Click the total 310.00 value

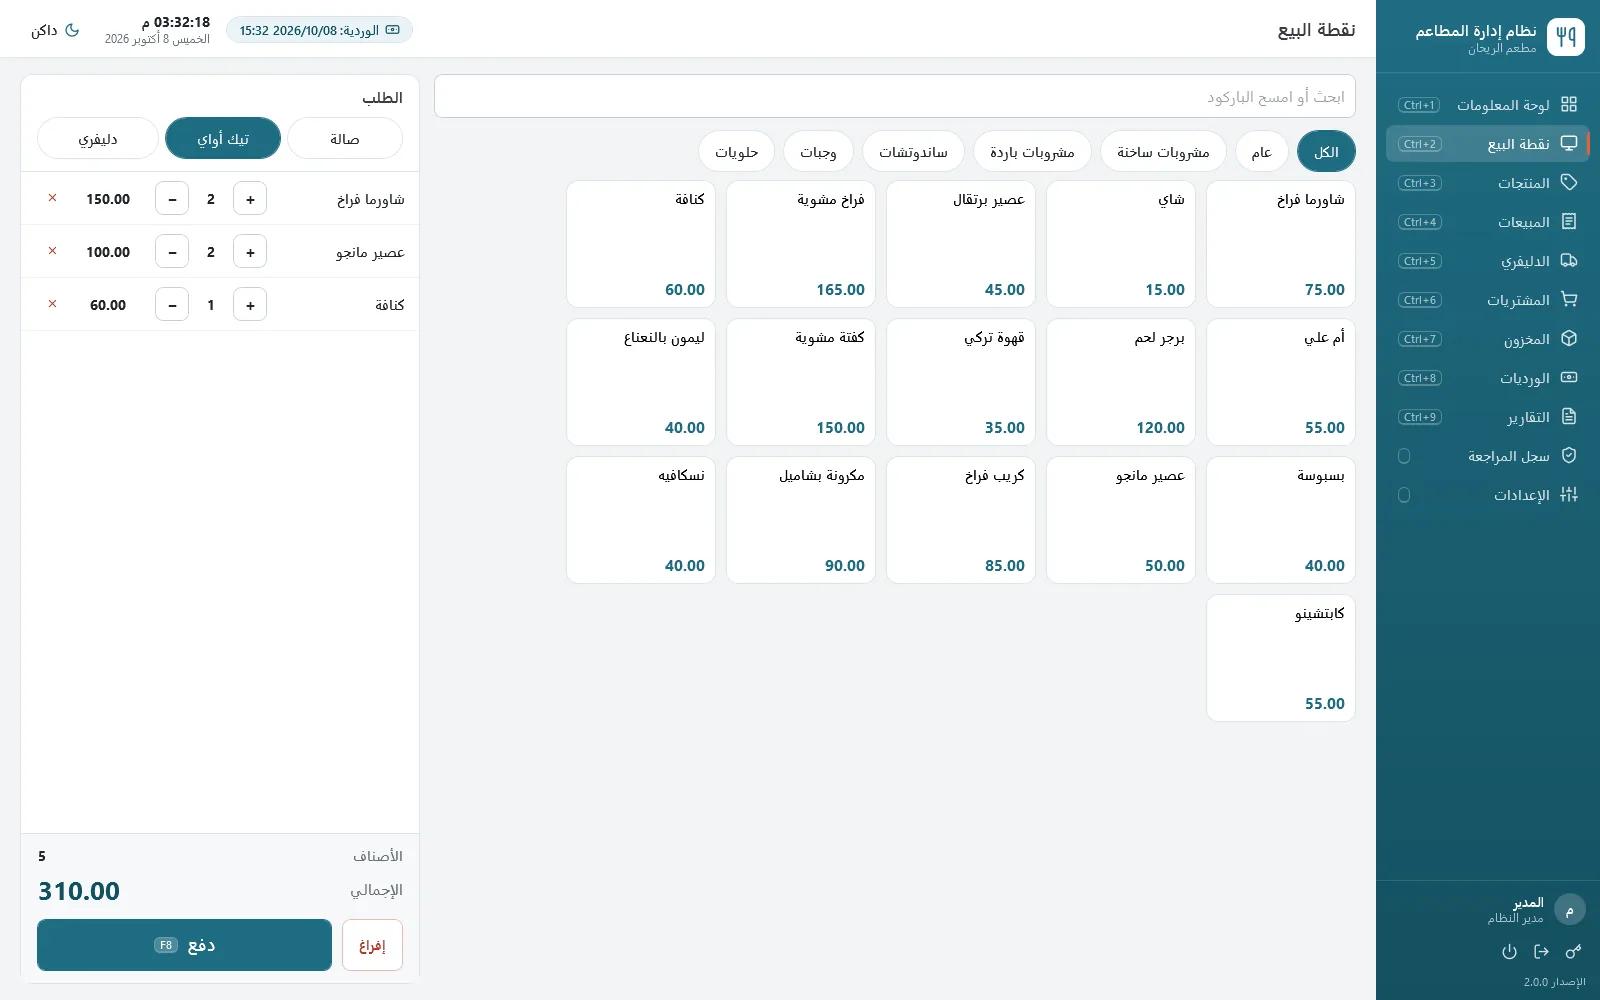(x=79, y=891)
